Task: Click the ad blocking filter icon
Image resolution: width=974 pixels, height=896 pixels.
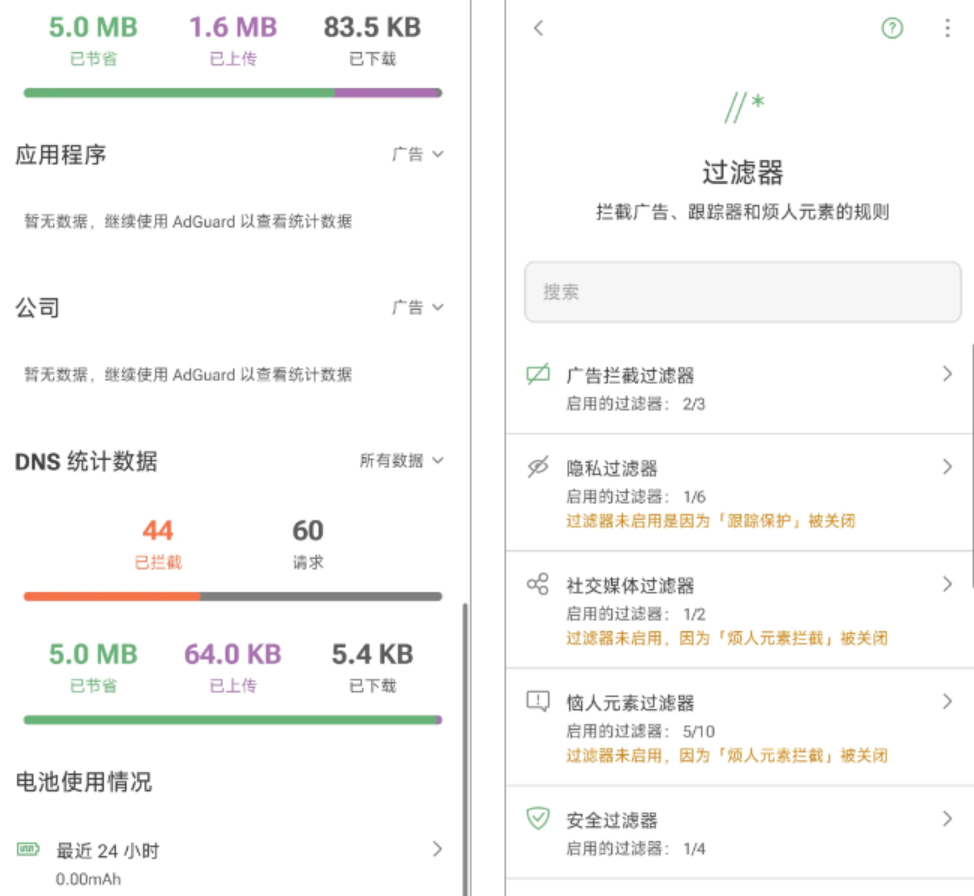Action: coord(538,374)
